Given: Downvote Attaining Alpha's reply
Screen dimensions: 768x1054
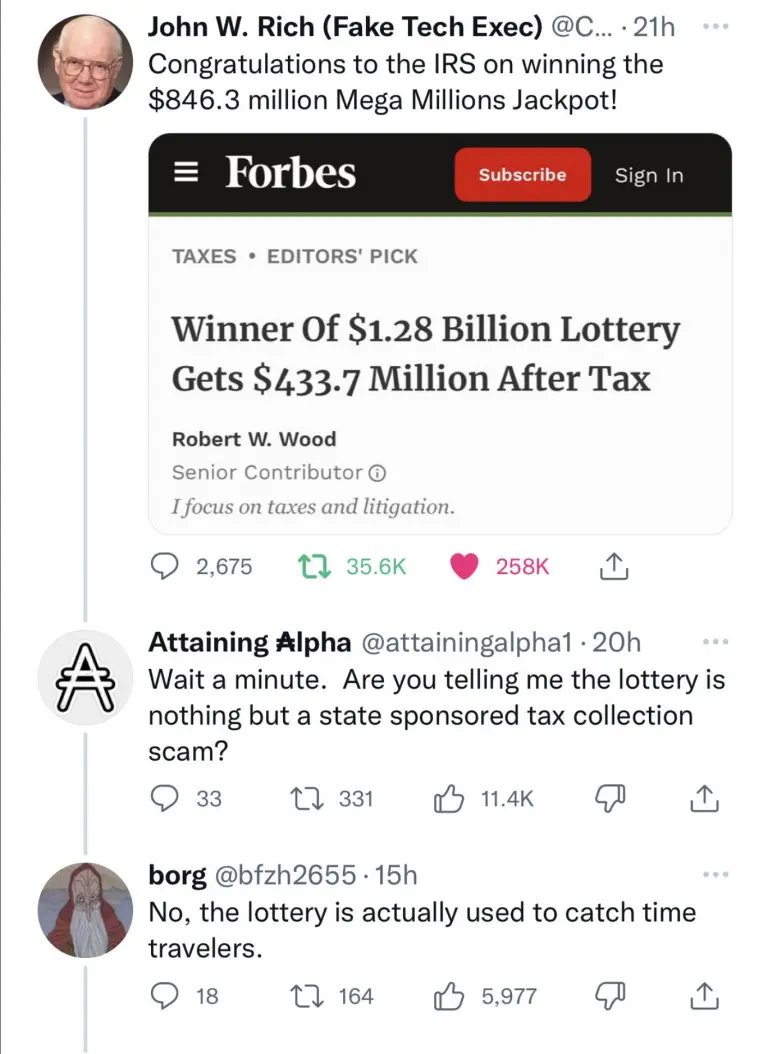Looking at the screenshot, I should click(610, 798).
